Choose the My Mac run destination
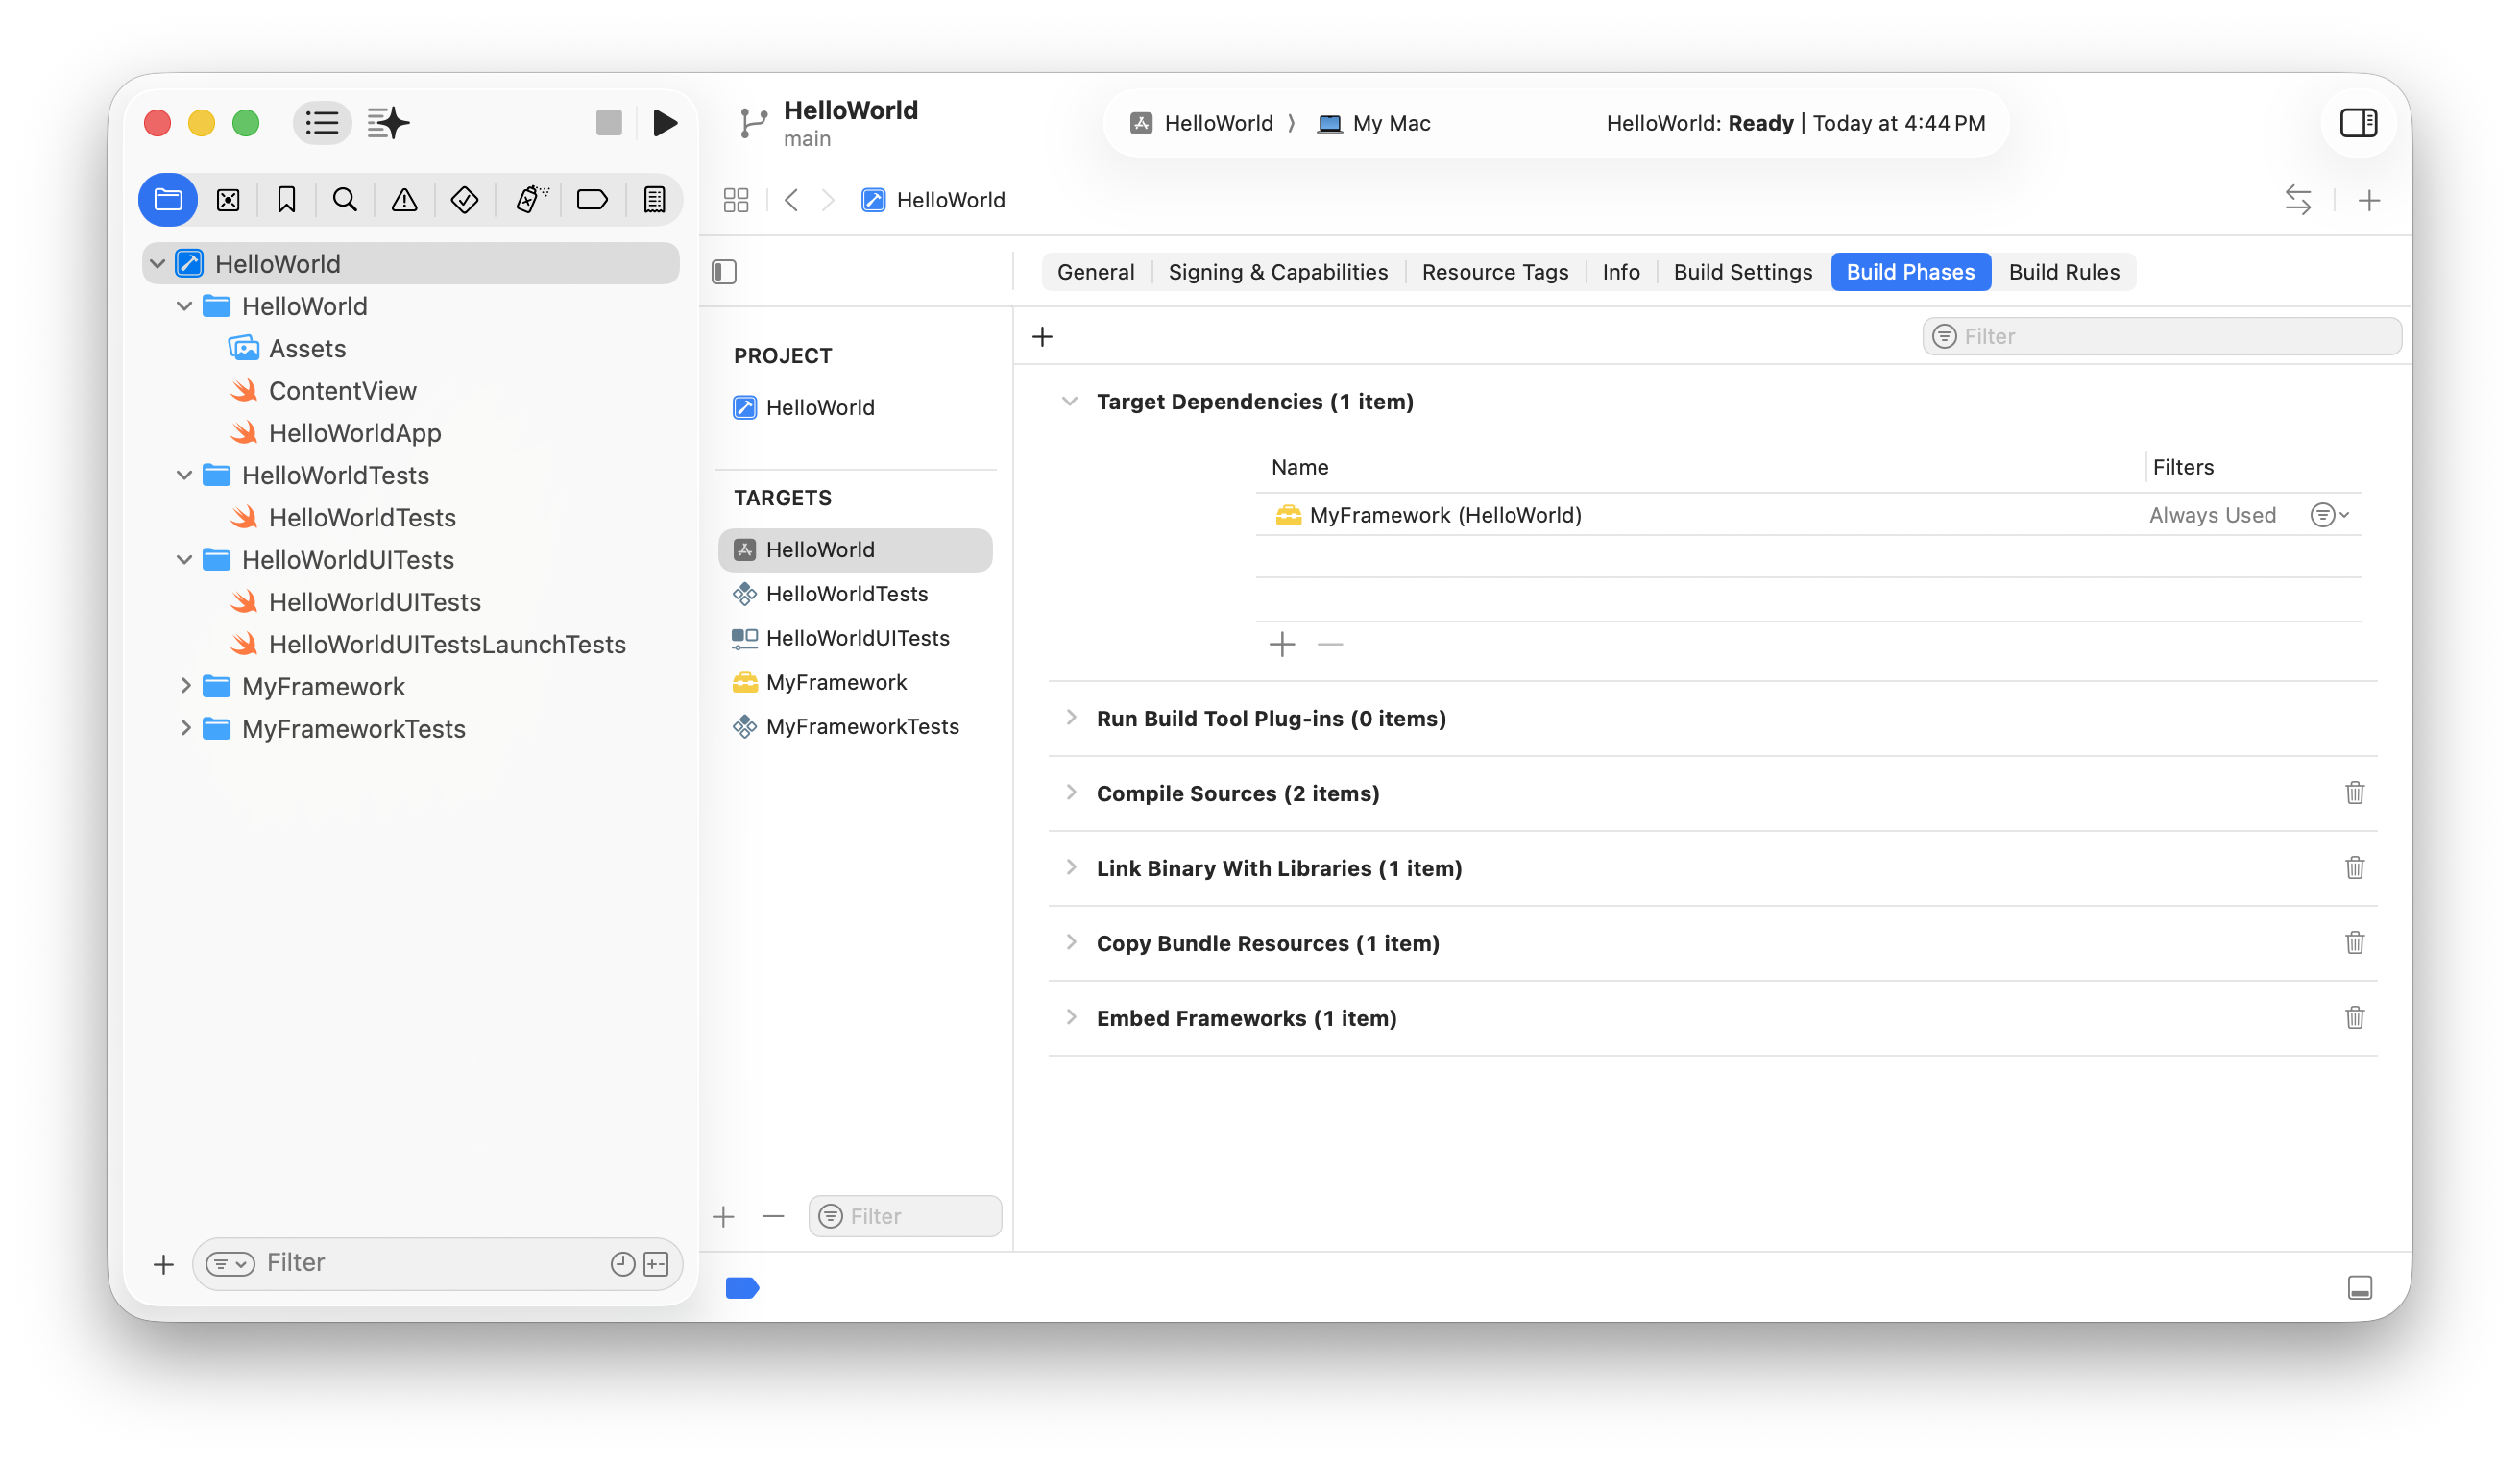This screenshot has height=1464, width=2520. coord(1373,123)
